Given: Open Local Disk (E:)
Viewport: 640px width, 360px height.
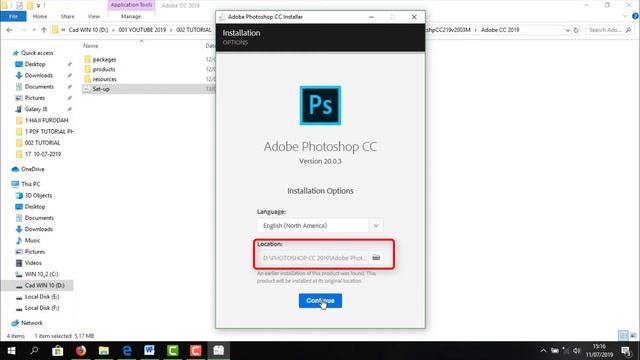Looking at the screenshot, I should click(x=42, y=297).
